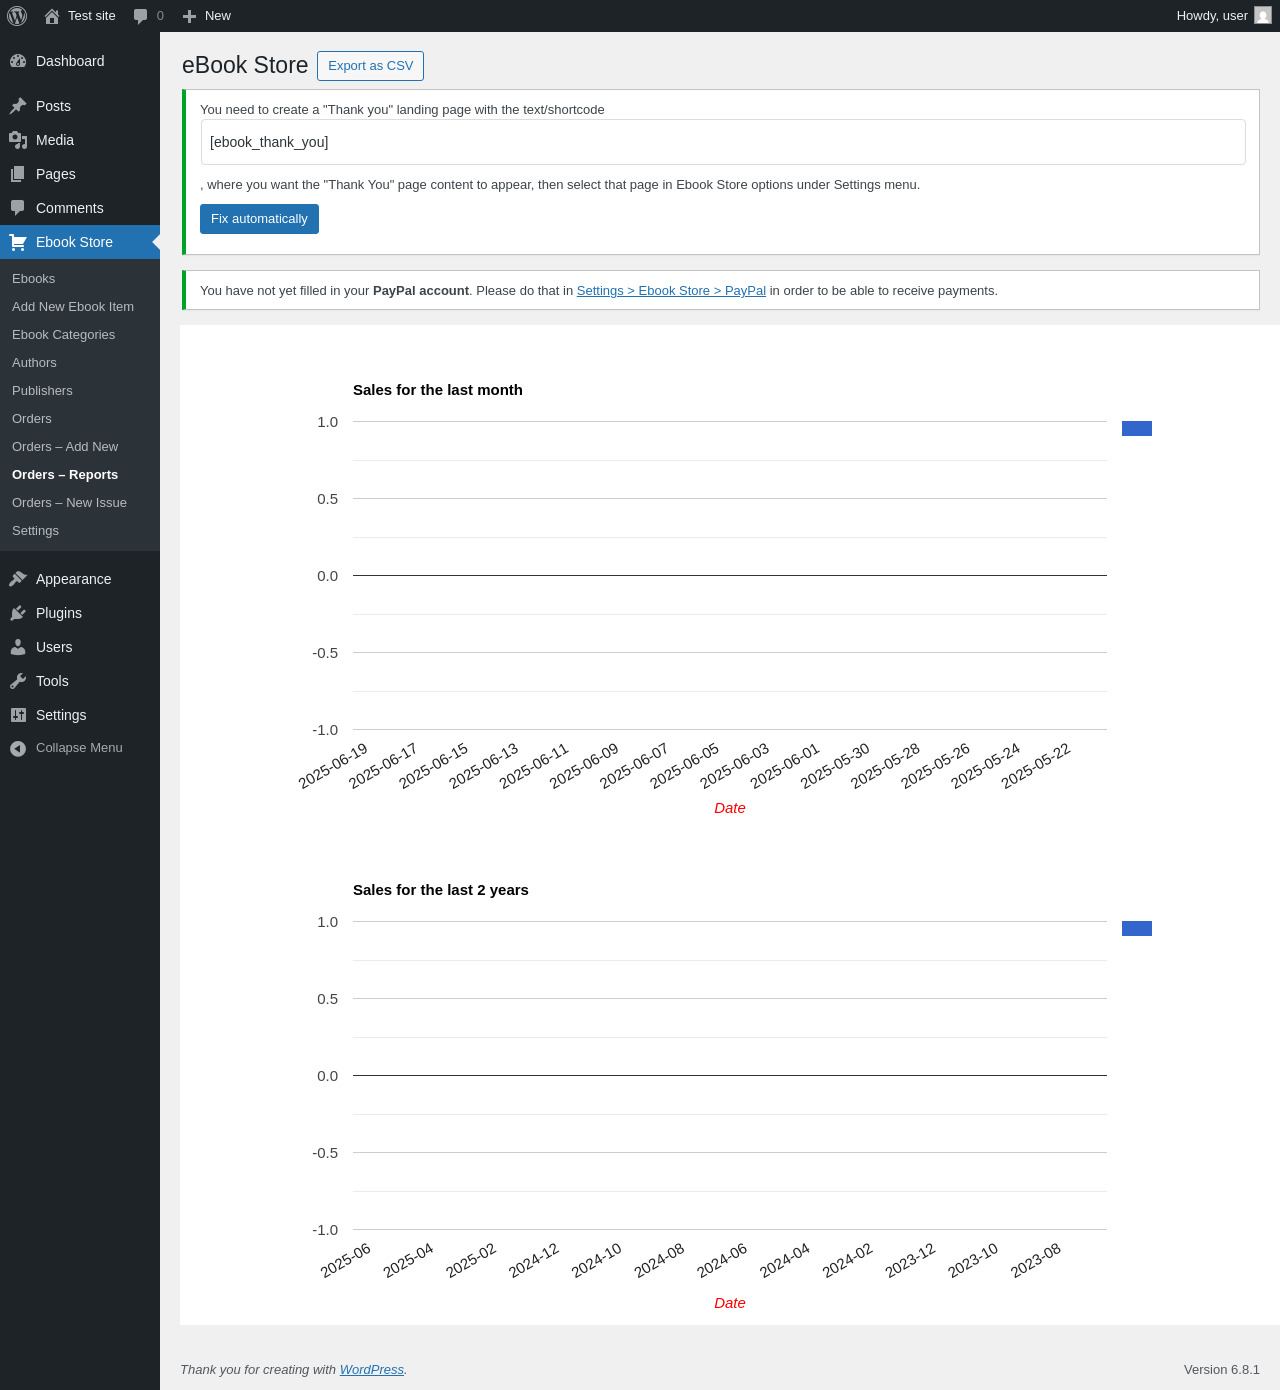The image size is (1280, 1390).
Task: Open the Dashboard gauge icon
Action: tap(18, 61)
